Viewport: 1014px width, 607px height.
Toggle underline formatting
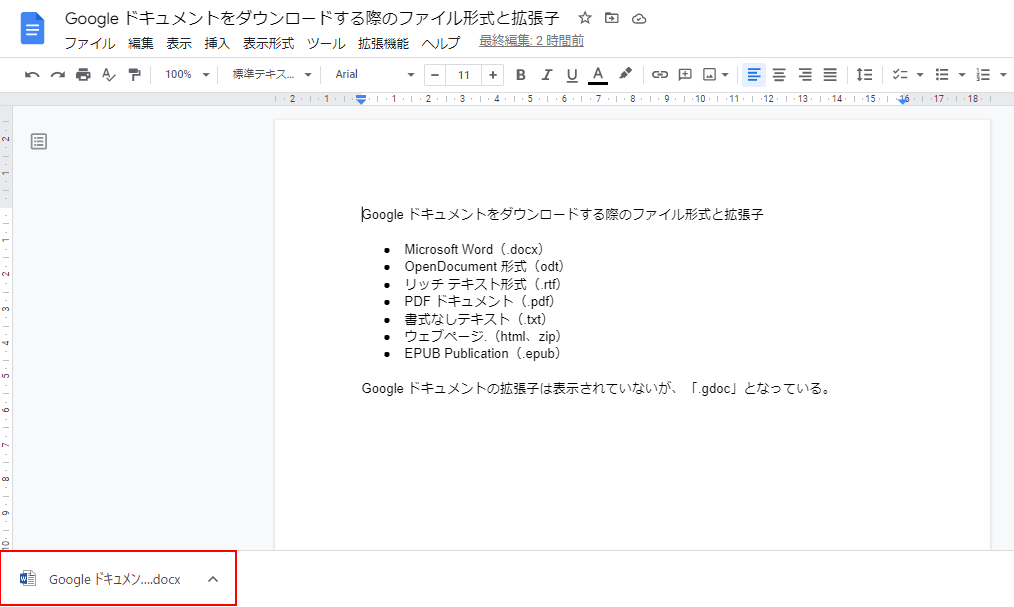[571, 74]
